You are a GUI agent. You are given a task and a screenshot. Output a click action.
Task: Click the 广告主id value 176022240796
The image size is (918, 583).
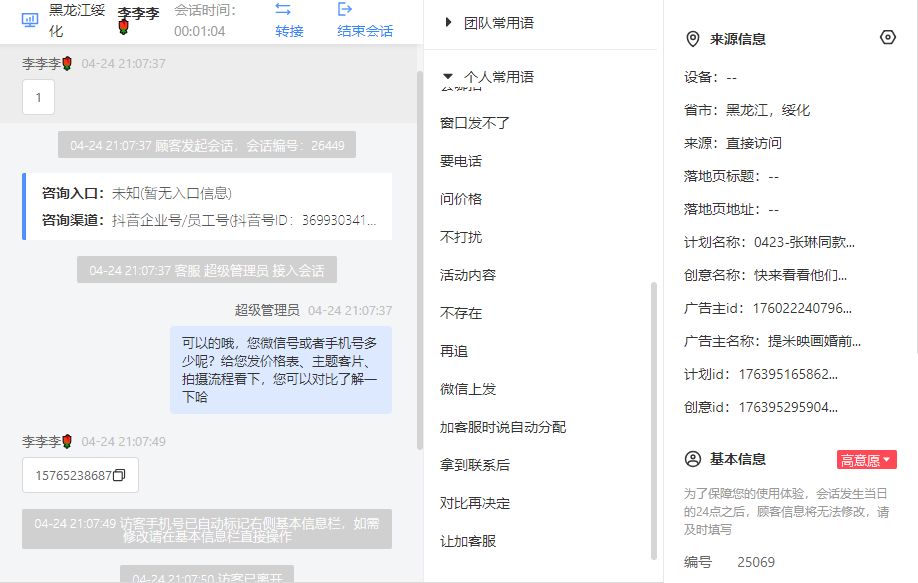coord(802,308)
